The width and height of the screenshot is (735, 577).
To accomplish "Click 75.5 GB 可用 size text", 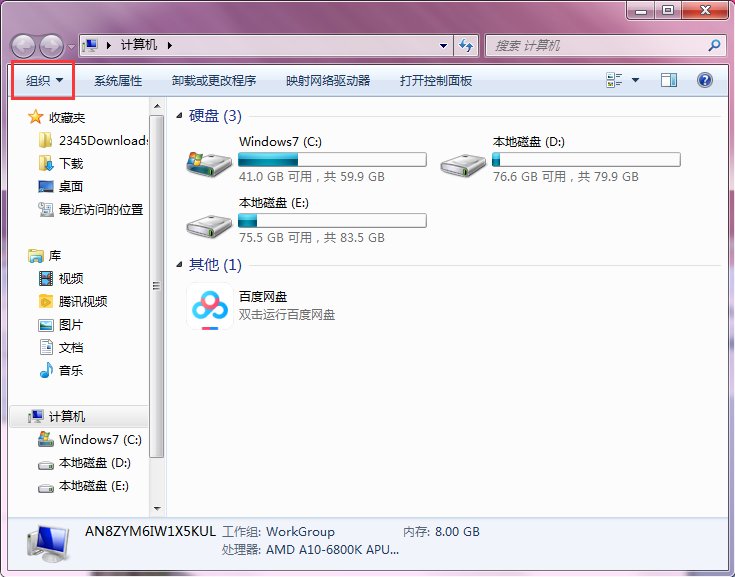I will [x=312, y=238].
